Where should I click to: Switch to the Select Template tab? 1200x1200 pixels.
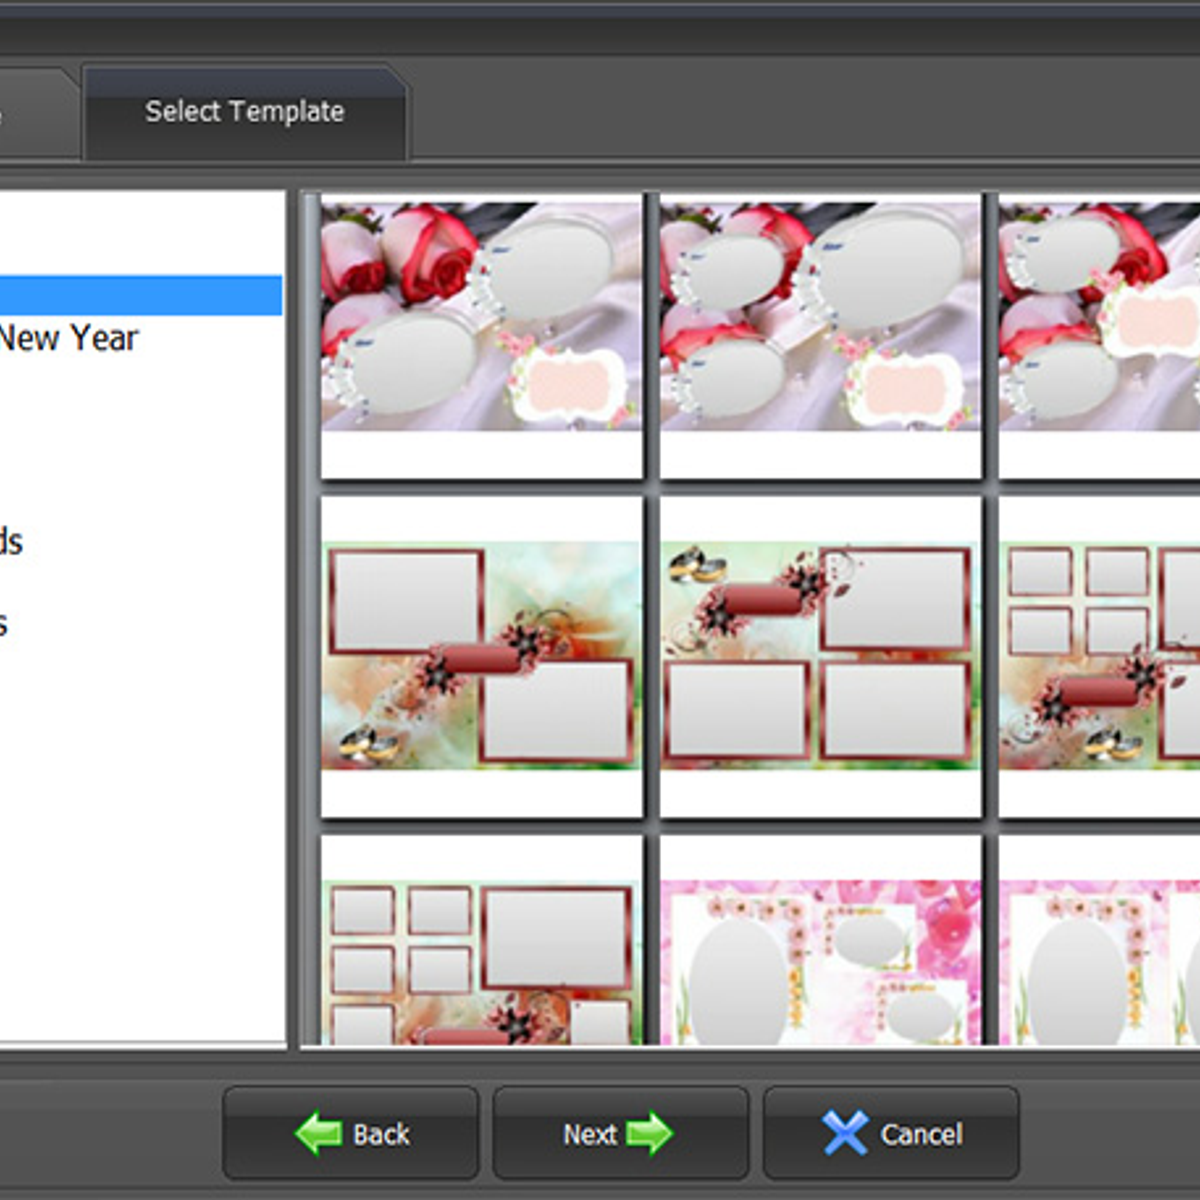tap(244, 112)
